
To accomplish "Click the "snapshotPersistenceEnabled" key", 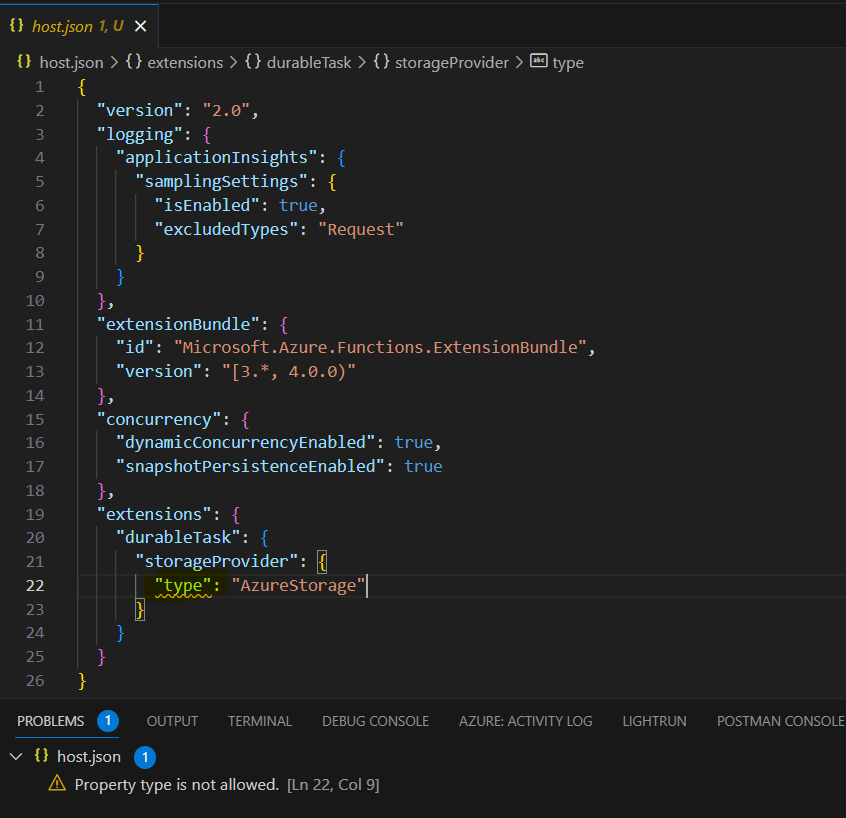I will tap(250, 466).
